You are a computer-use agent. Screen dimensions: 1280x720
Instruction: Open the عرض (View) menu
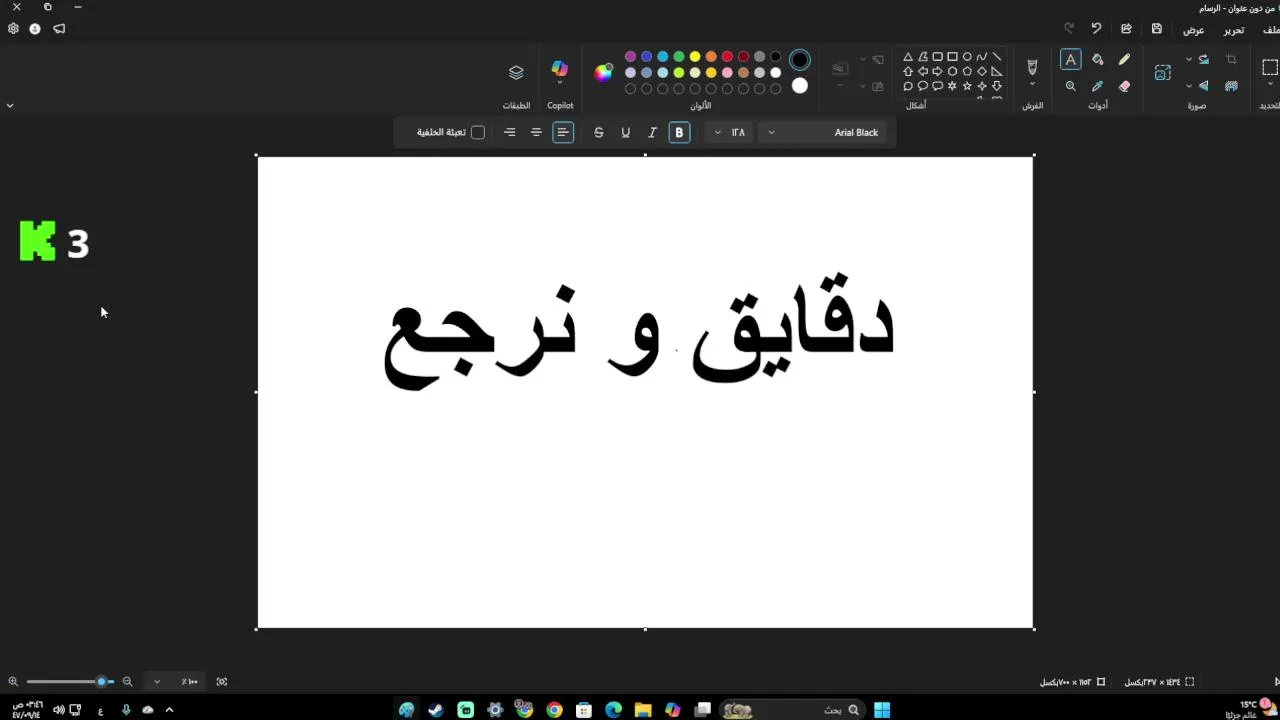click(x=1194, y=30)
